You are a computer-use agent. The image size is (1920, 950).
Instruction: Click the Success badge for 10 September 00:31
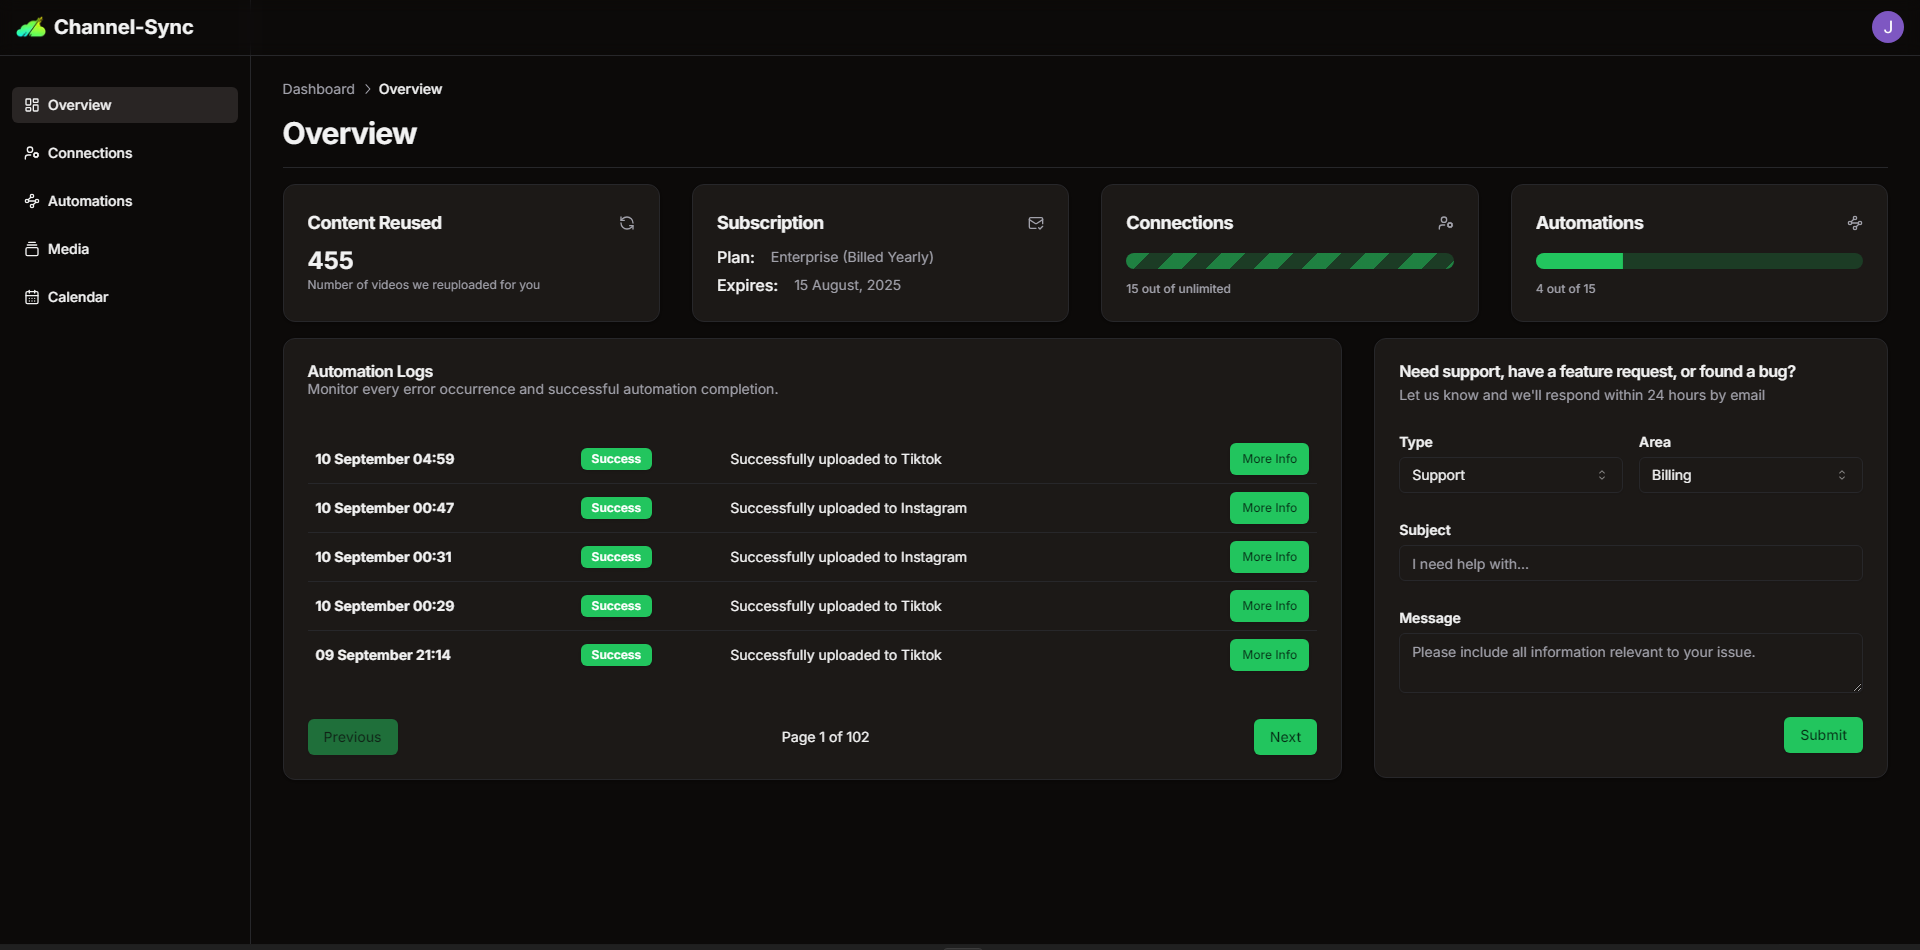616,557
